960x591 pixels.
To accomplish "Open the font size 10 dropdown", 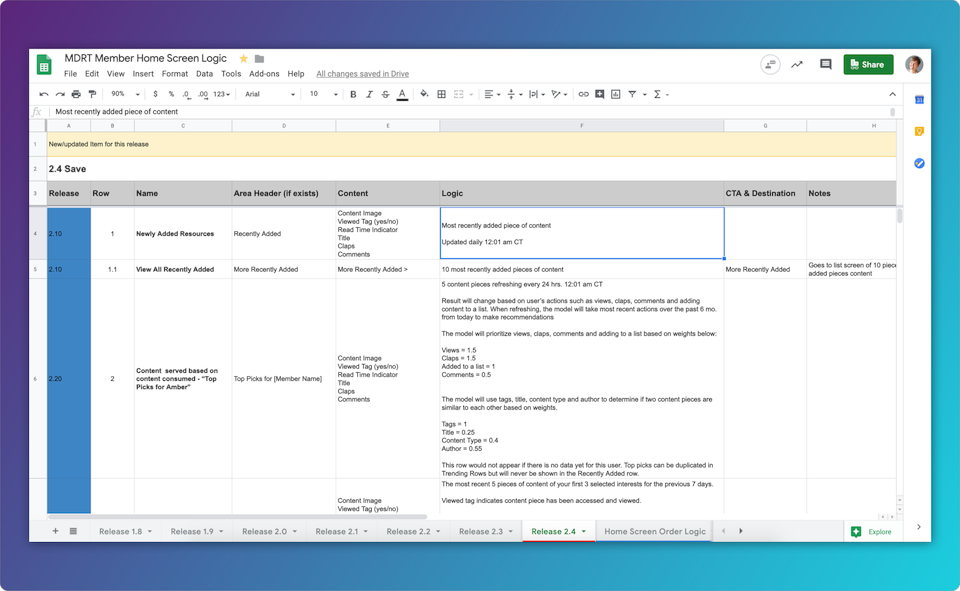I will [x=323, y=94].
